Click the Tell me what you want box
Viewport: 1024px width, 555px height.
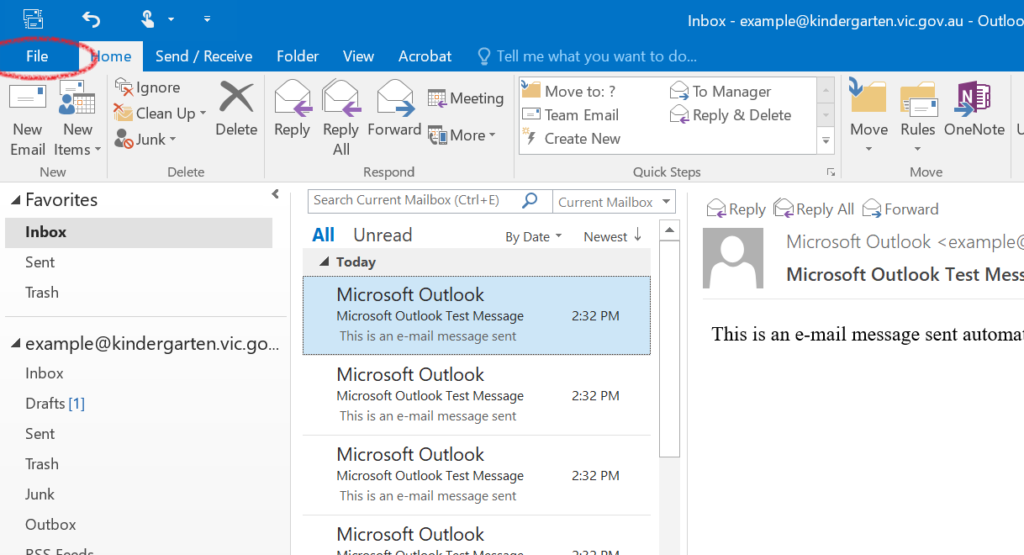click(588, 56)
